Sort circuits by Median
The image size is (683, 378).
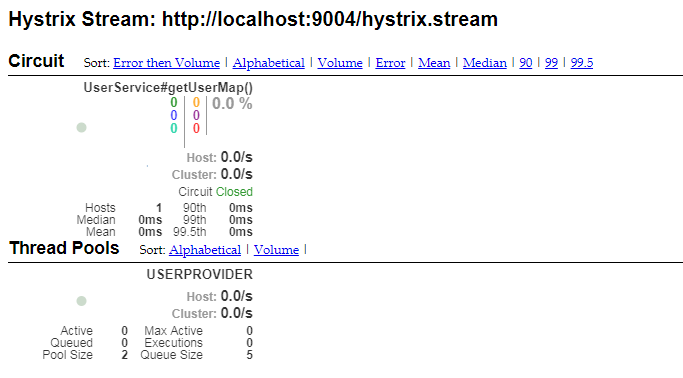point(484,63)
